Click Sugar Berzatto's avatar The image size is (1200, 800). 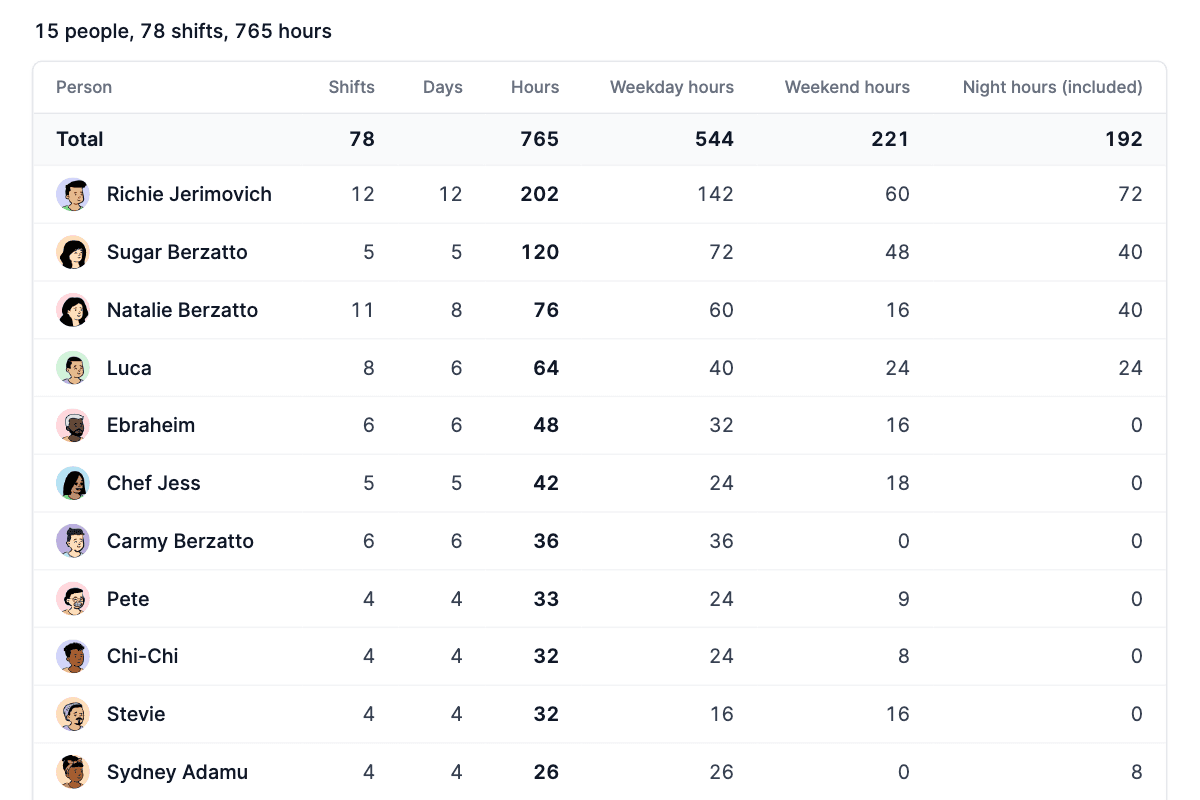point(73,252)
